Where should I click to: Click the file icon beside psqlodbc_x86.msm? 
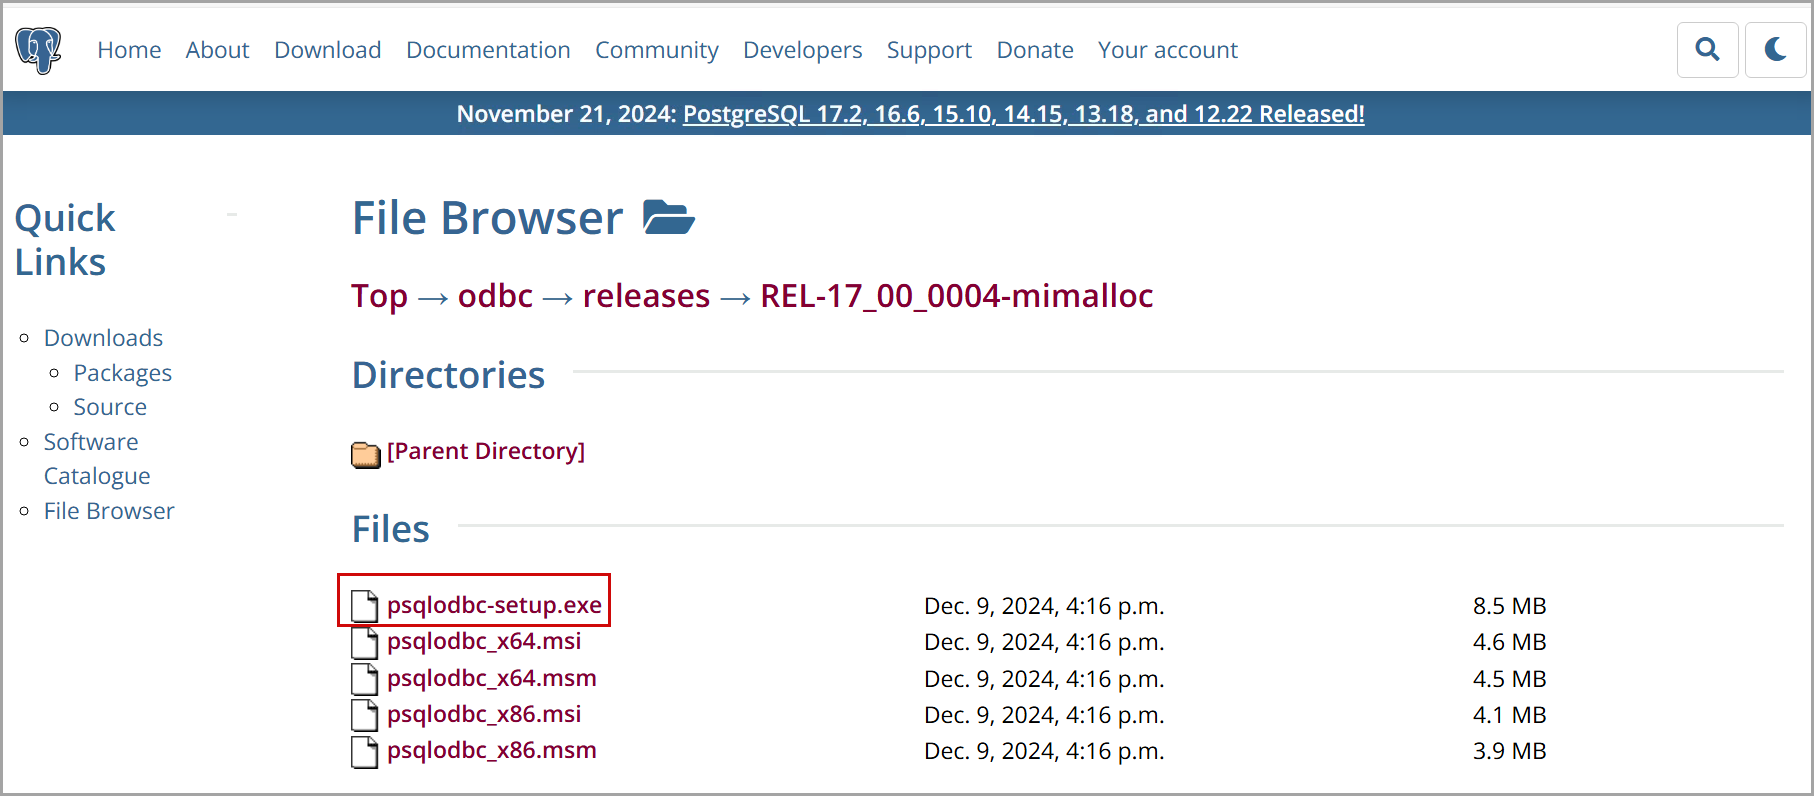point(365,751)
